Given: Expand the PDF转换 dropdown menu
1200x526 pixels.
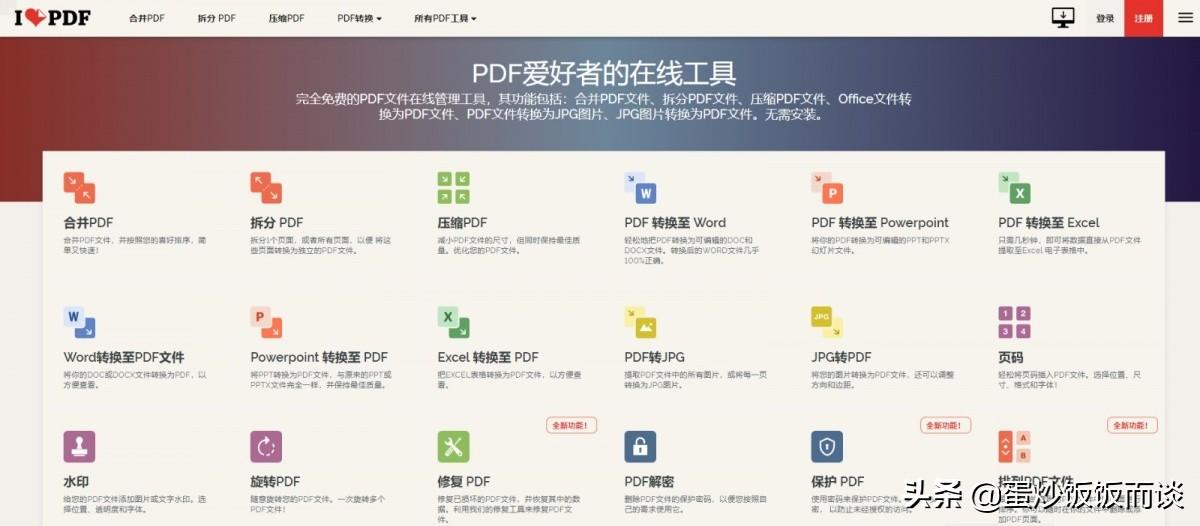Looking at the screenshot, I should click(x=360, y=18).
